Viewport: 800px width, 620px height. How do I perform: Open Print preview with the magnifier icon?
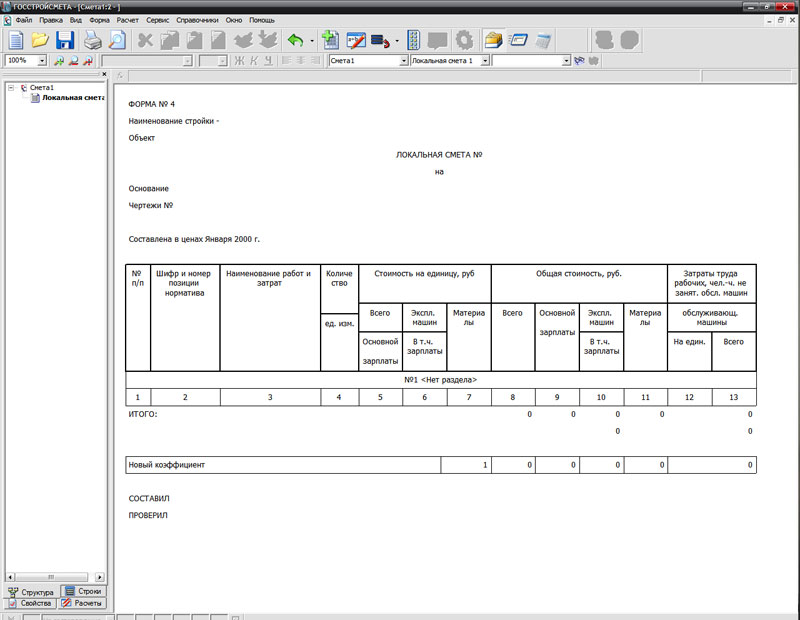(117, 41)
